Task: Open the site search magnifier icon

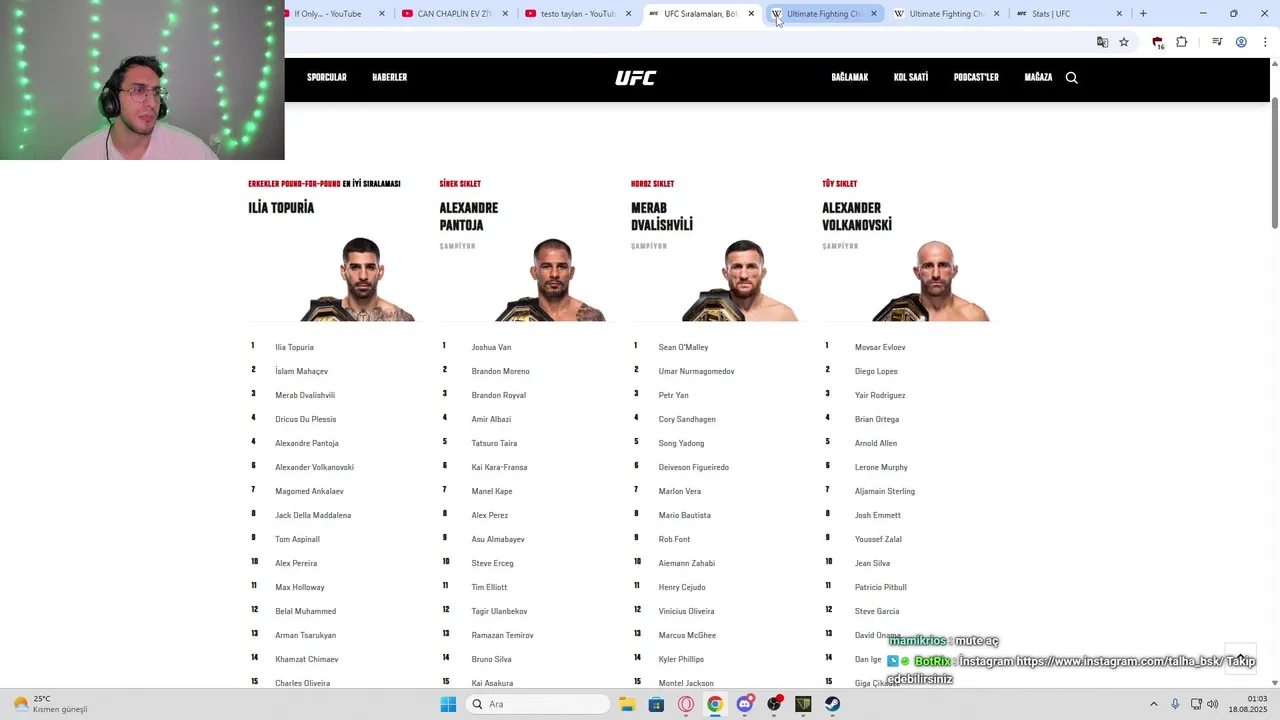Action: click(x=1071, y=78)
